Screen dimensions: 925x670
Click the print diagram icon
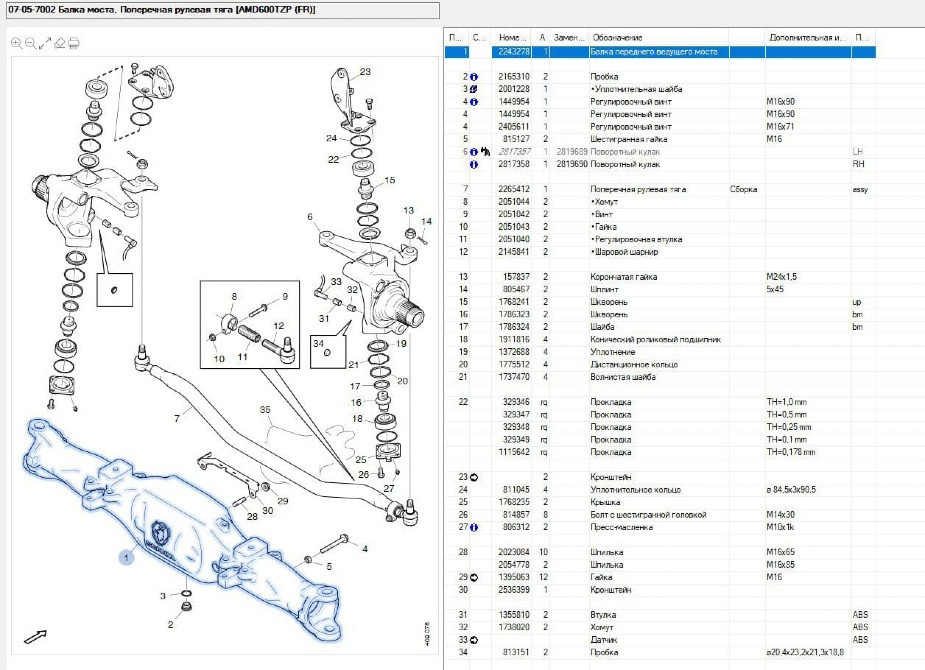tap(74, 43)
